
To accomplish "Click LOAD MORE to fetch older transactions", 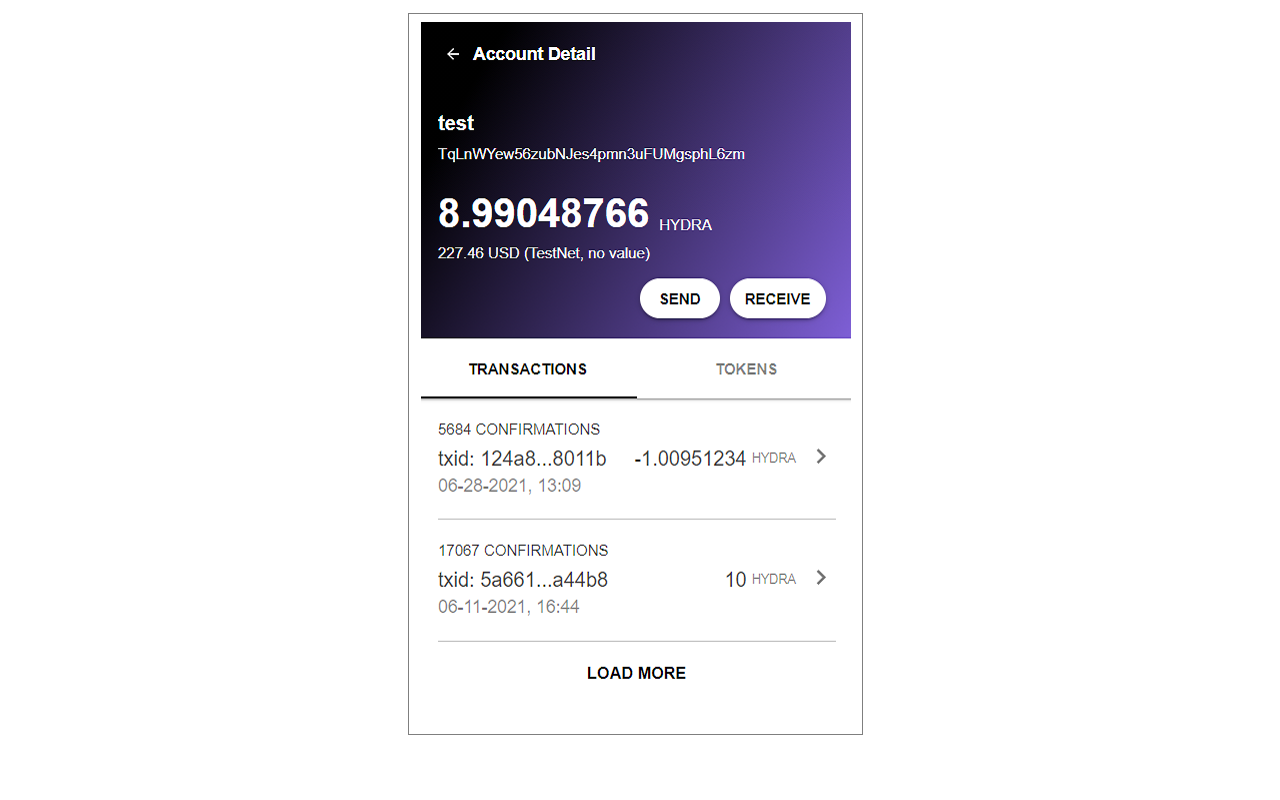I will click(x=636, y=673).
